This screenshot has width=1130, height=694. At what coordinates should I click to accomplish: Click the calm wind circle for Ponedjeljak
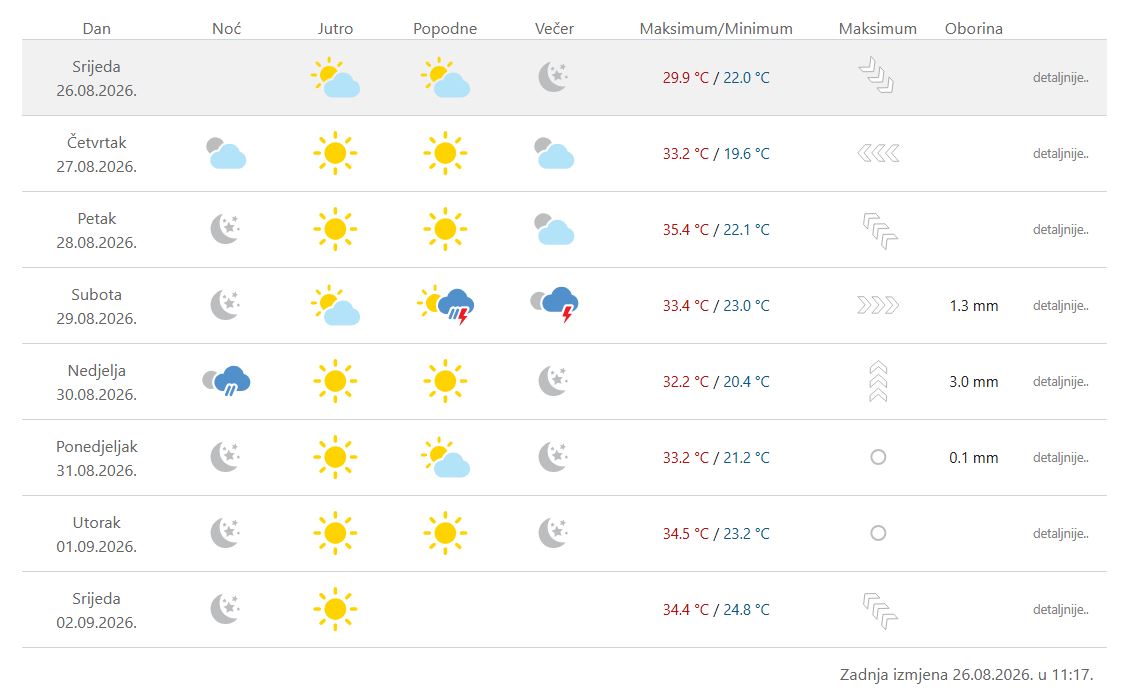[x=878, y=457]
